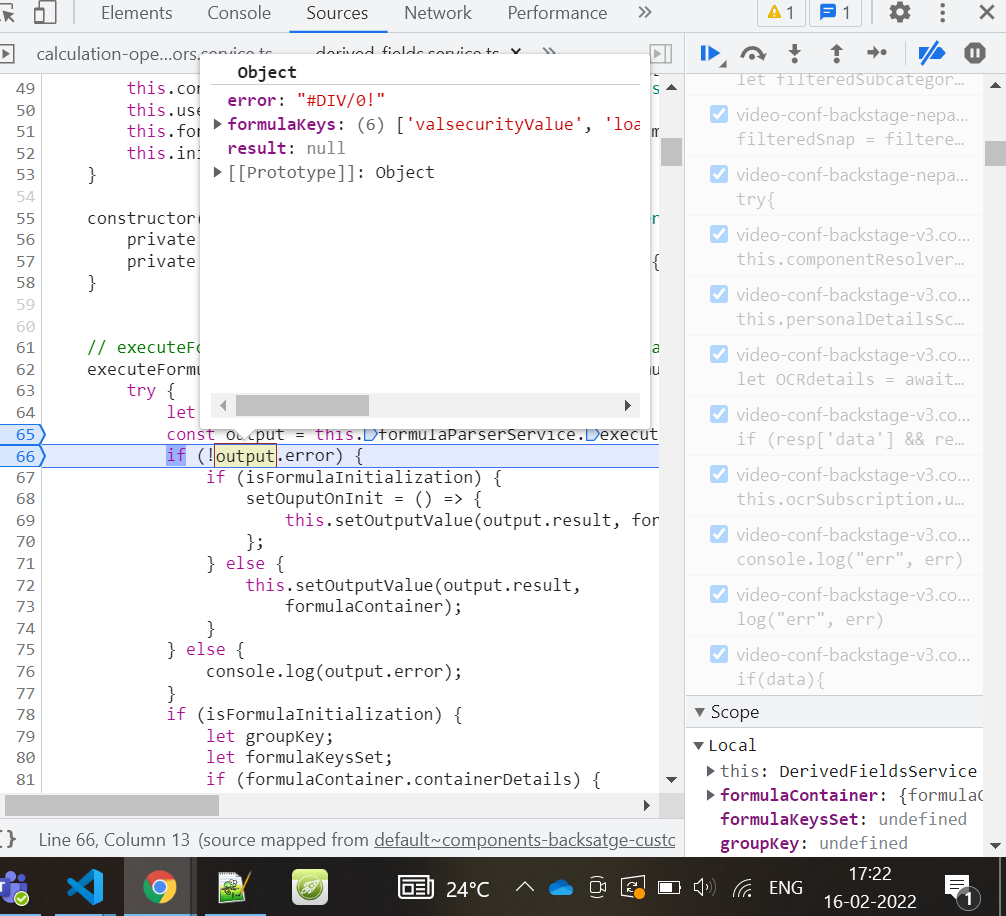Open the volume control in tray

click(704, 888)
